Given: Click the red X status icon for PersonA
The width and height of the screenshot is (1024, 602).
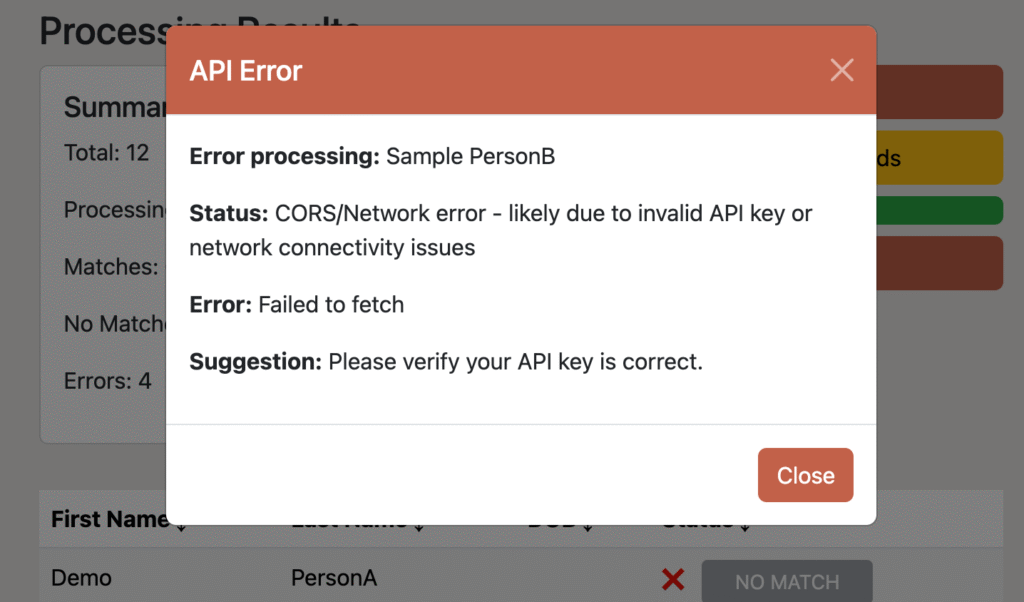Looking at the screenshot, I should coord(672,579).
